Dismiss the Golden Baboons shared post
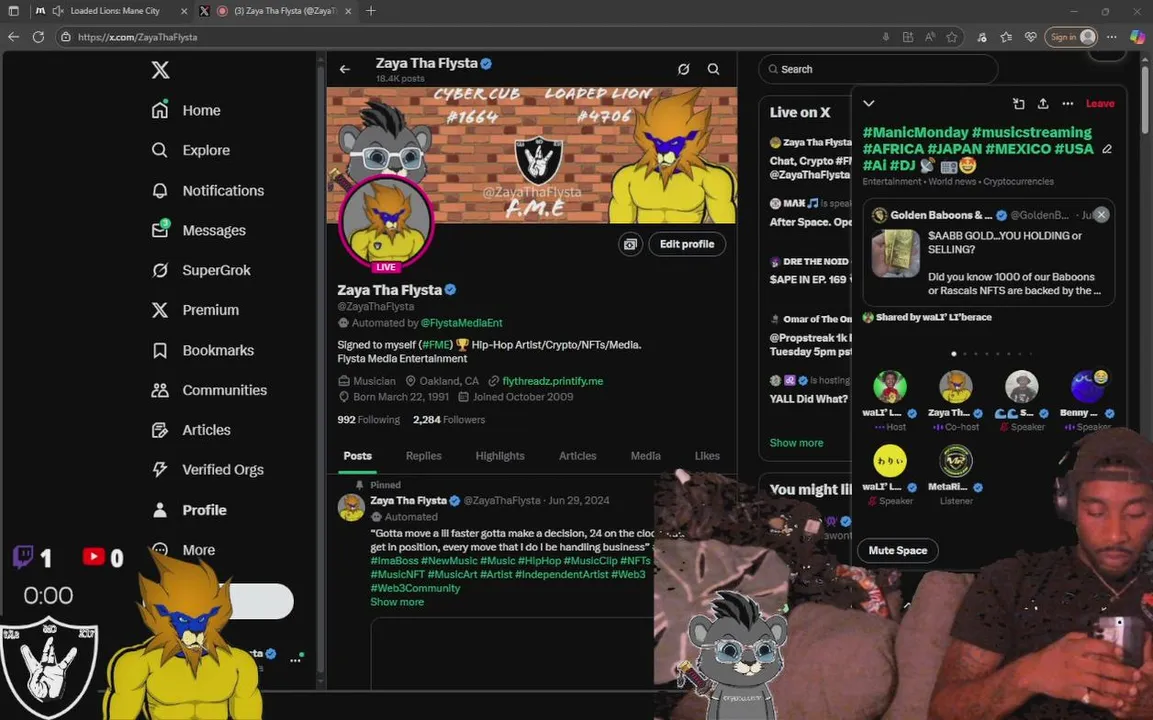The height and width of the screenshot is (720, 1153). [x=1101, y=215]
